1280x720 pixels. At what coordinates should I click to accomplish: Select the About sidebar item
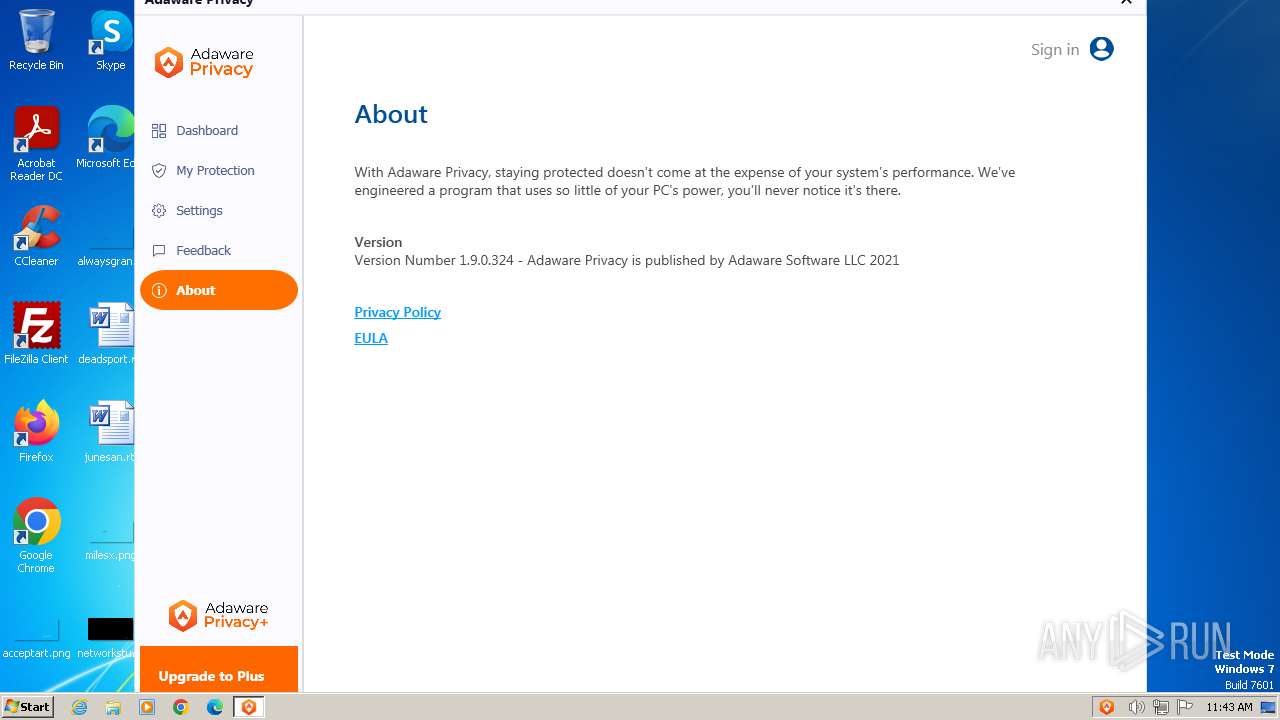[x=218, y=290]
